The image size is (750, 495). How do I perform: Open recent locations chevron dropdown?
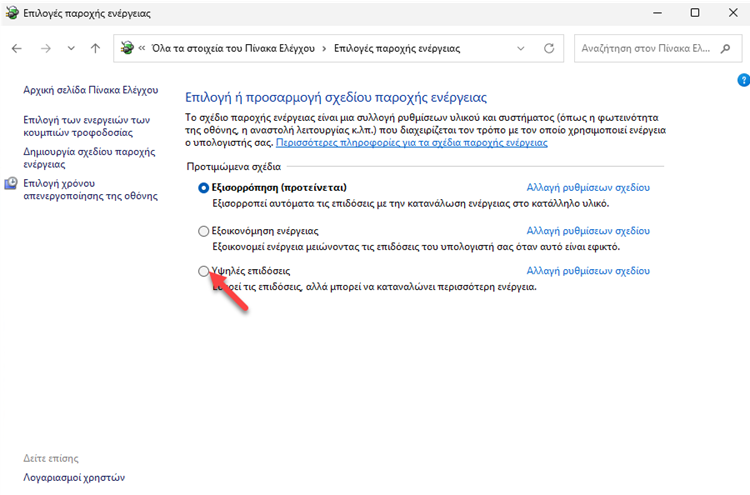[71, 48]
